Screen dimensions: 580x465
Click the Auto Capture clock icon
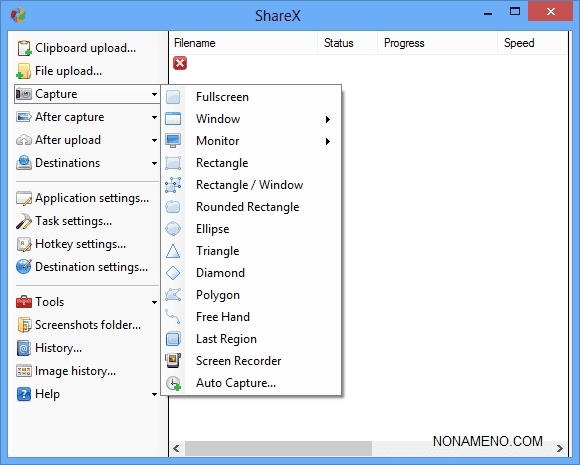tap(173, 383)
